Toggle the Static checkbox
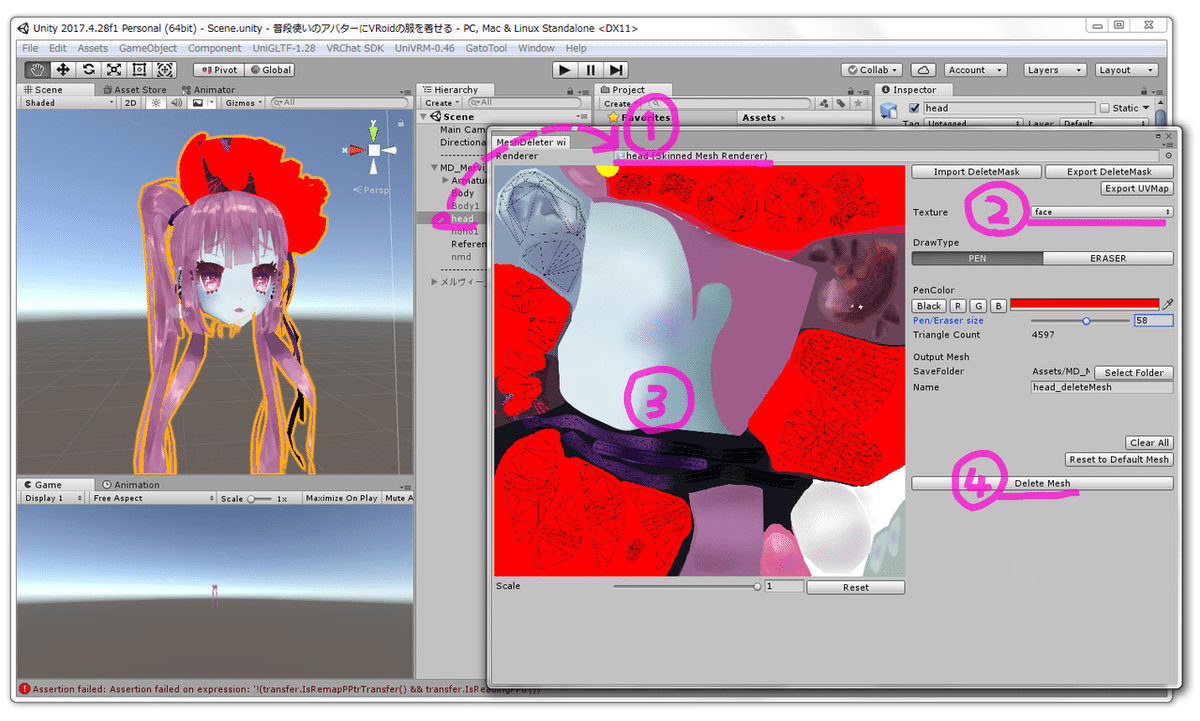This screenshot has height=721, width=1200. (1104, 108)
